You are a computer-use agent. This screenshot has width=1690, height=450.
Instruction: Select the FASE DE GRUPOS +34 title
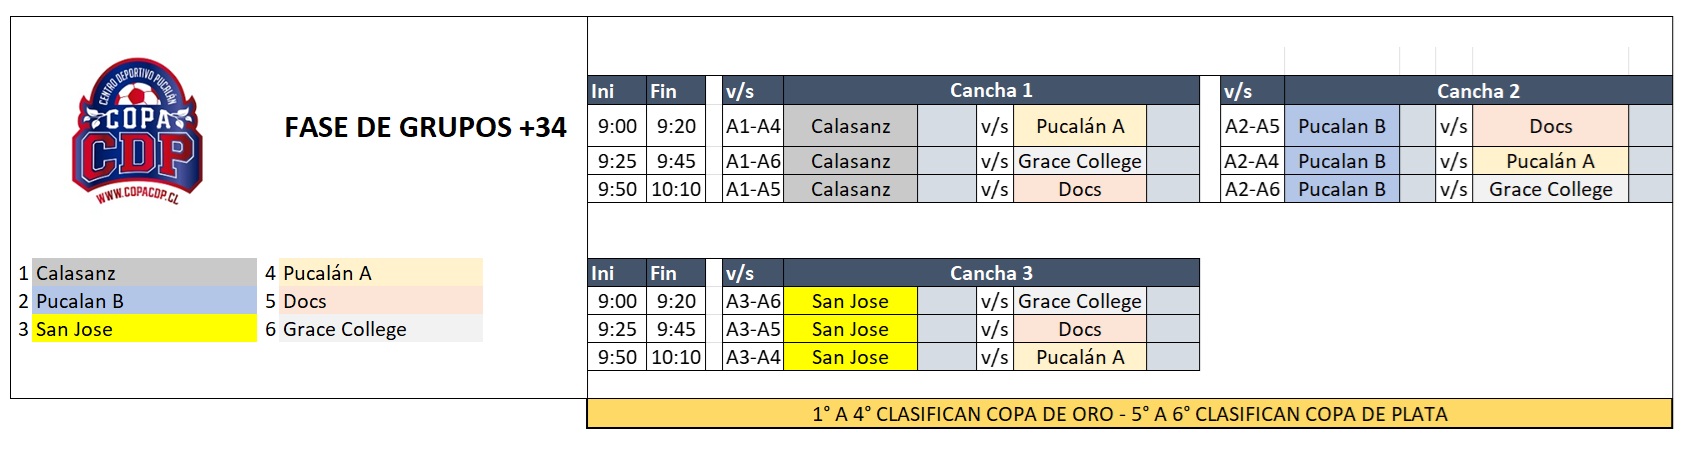coord(425,128)
